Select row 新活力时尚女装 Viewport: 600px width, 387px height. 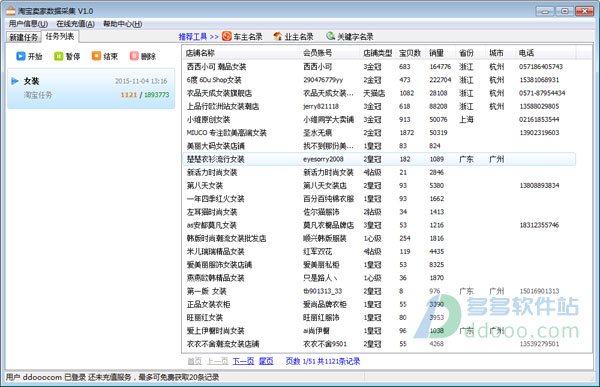(x=379, y=172)
